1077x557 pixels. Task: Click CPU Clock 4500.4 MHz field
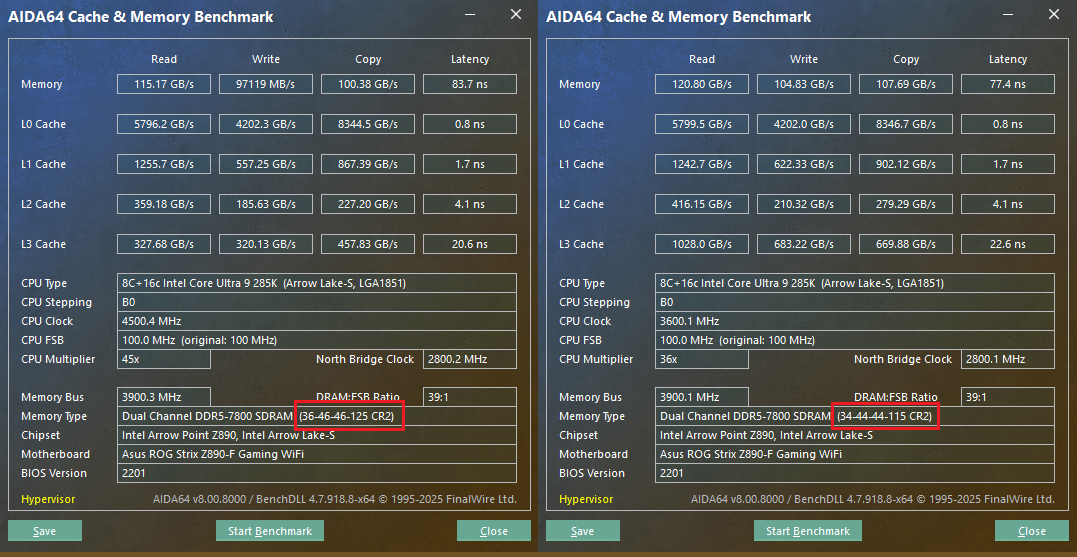(x=317, y=321)
